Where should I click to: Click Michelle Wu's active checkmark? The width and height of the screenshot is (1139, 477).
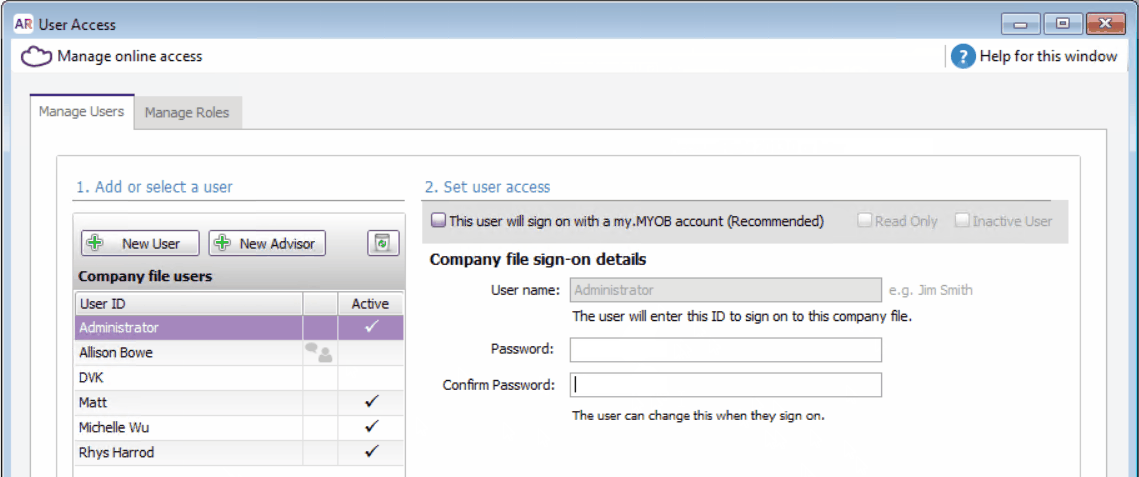point(370,427)
